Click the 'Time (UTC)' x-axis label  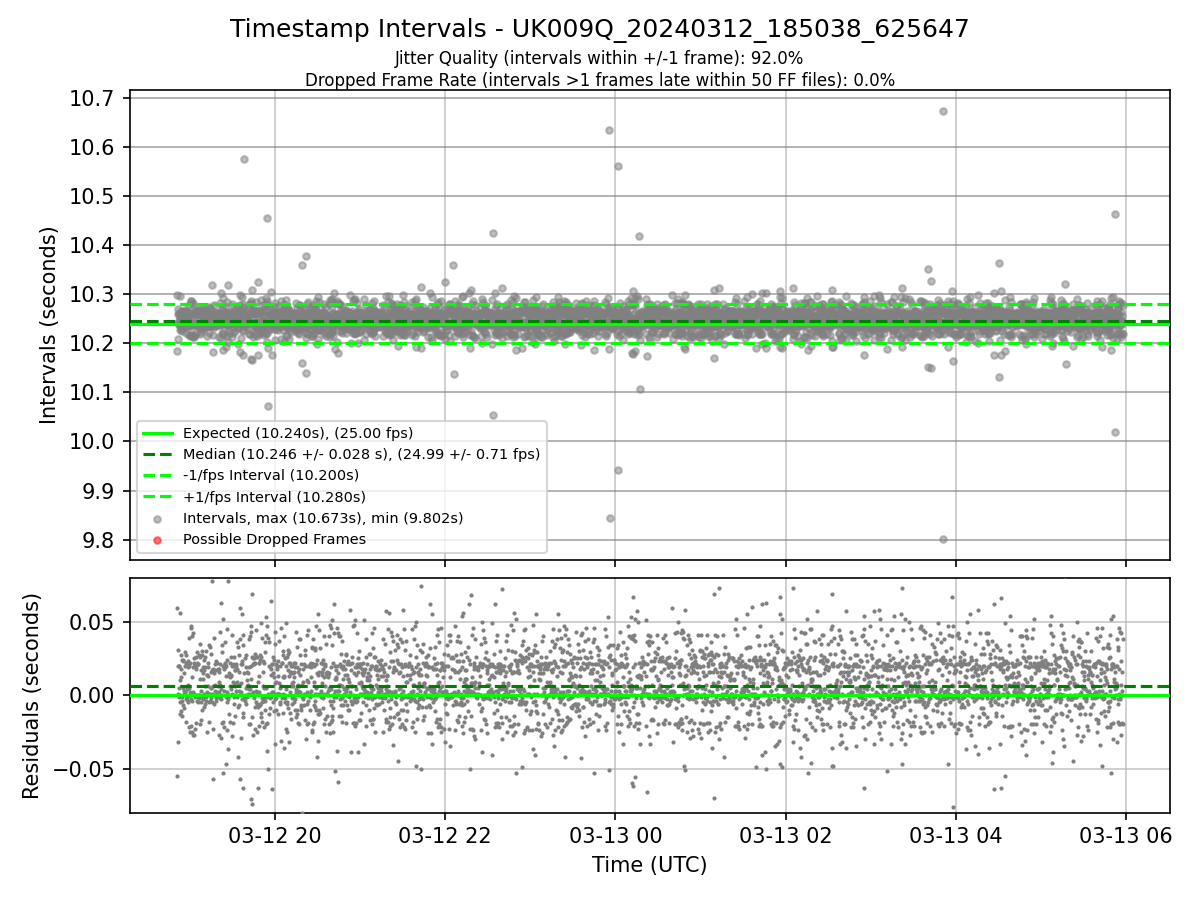pos(649,865)
